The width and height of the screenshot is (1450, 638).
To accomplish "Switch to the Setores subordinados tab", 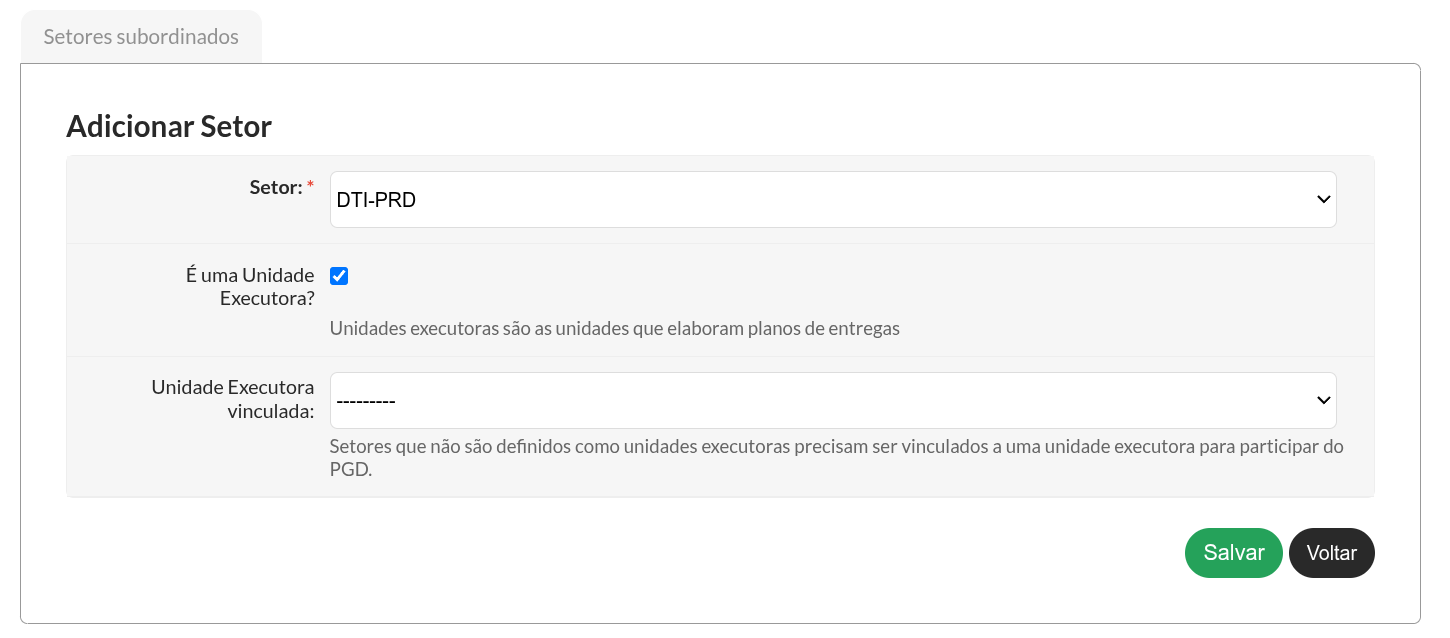I will tap(141, 37).
